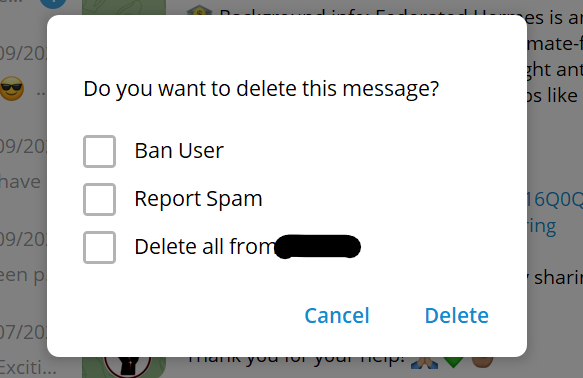Click the 'Ban User' label text

point(179,151)
